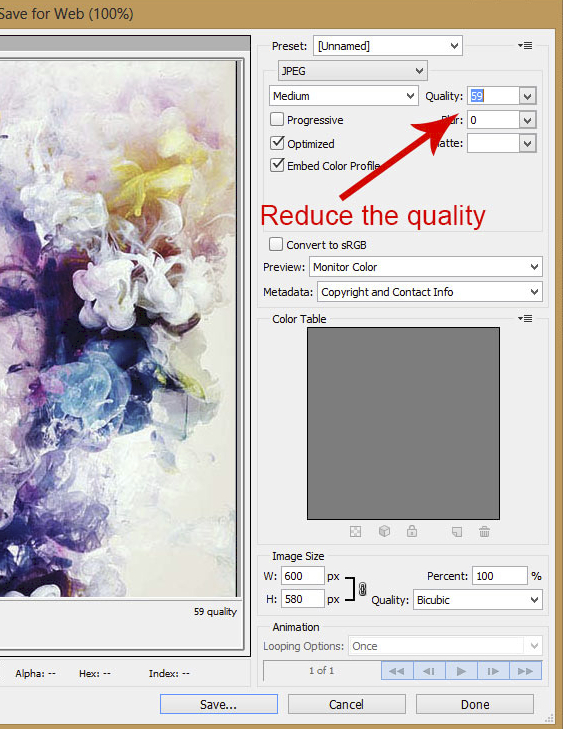
Task: Click the image width W field
Action: pos(303,576)
